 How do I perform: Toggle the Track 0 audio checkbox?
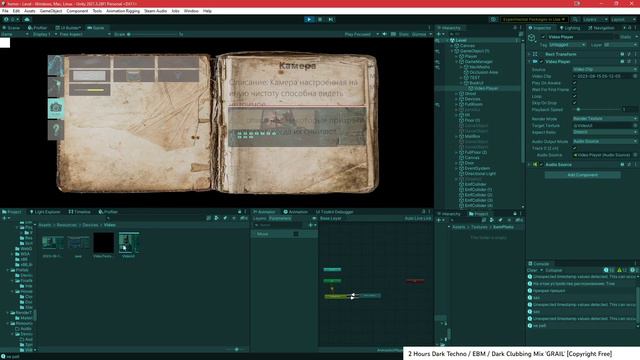point(574,148)
